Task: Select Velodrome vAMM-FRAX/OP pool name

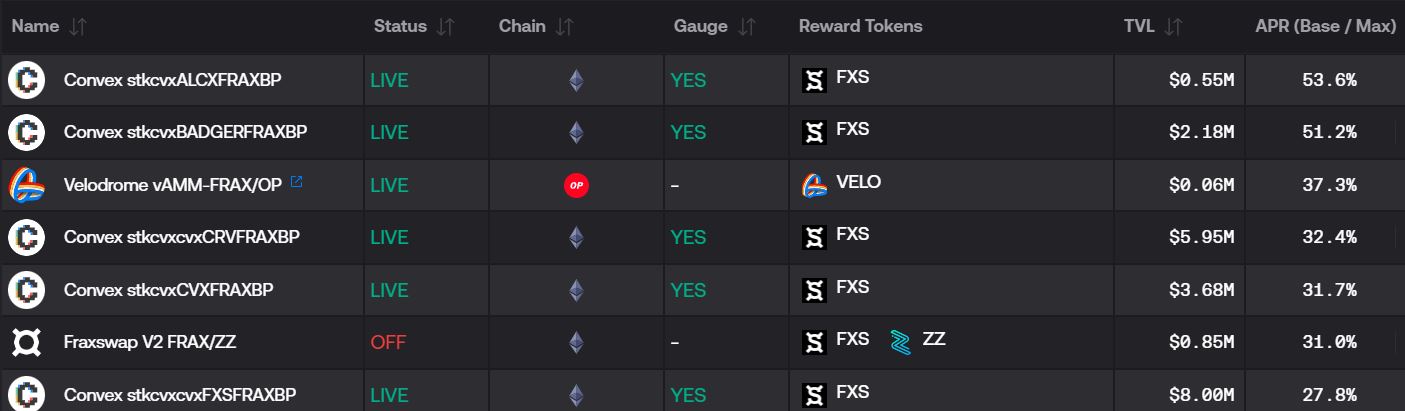Action: 173,185
